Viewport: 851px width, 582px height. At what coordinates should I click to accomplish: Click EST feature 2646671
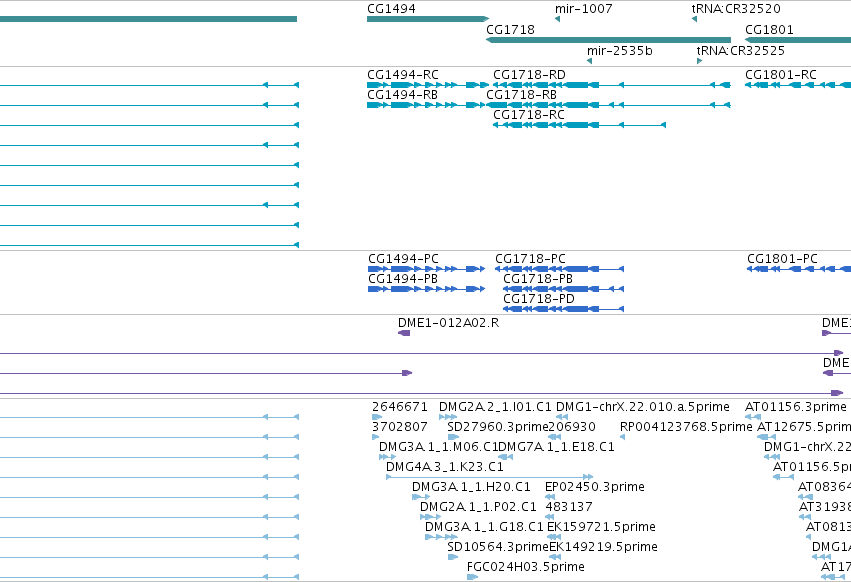(377, 417)
